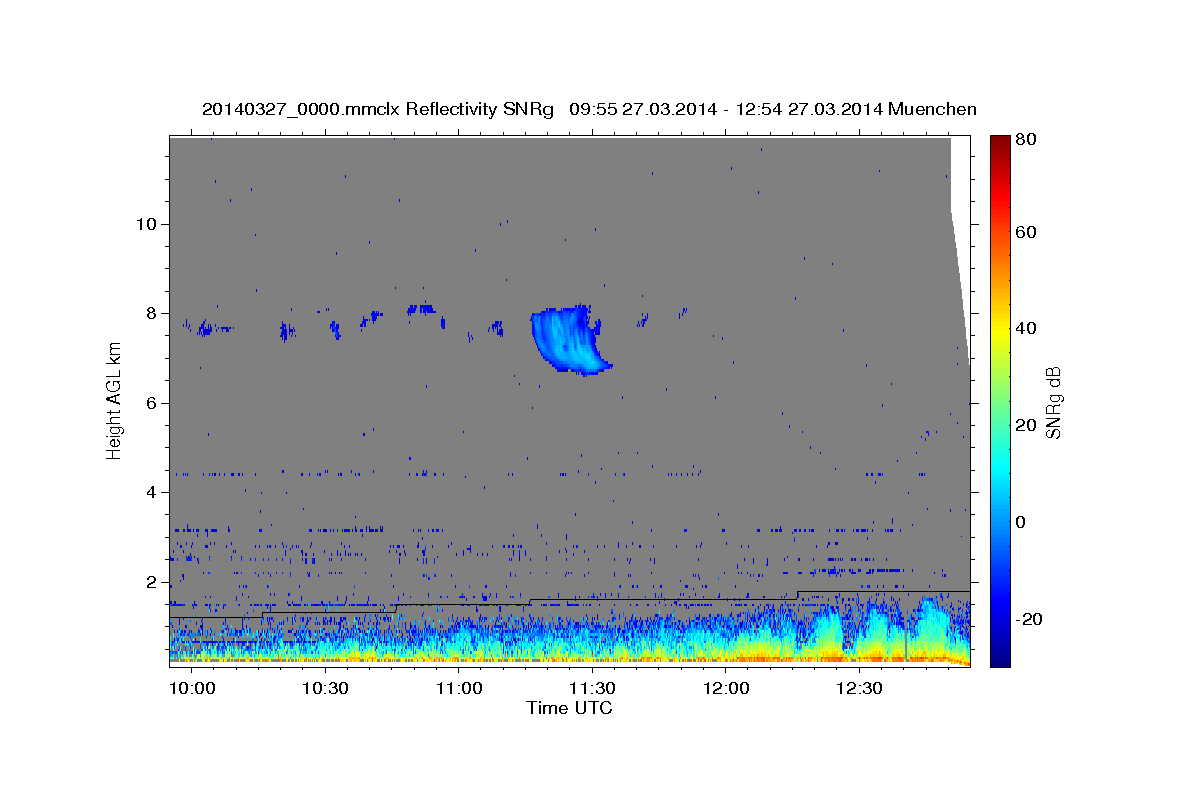Click the green middle section of colorbar
Viewport: 1200px width, 800px height.
pyautogui.click(x=999, y=400)
